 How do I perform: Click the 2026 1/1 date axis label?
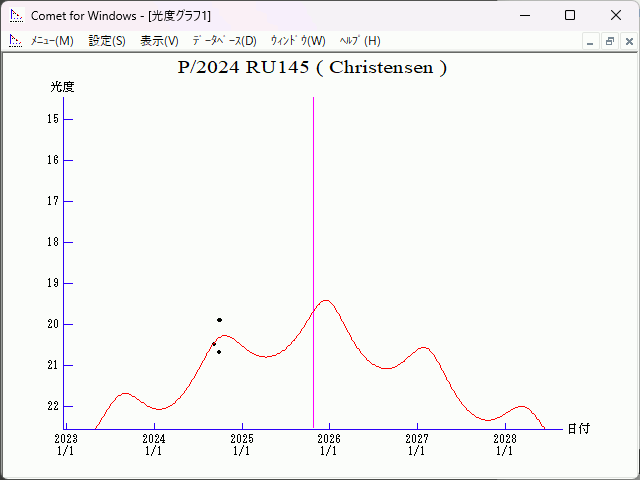pyautogui.click(x=329, y=444)
